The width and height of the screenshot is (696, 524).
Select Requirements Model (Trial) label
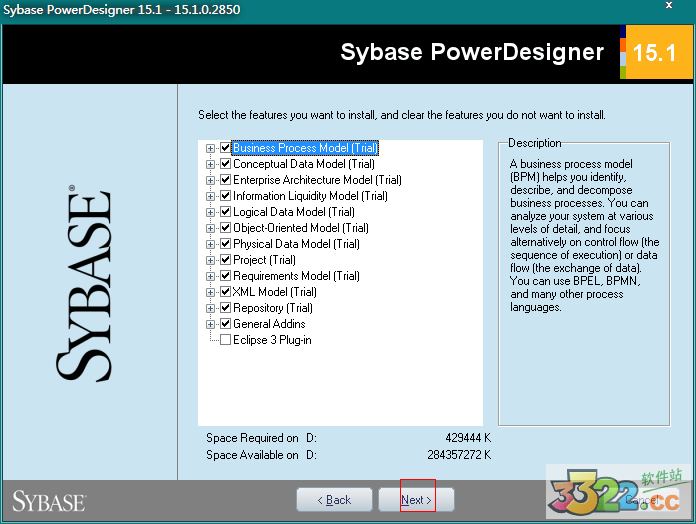coord(297,276)
